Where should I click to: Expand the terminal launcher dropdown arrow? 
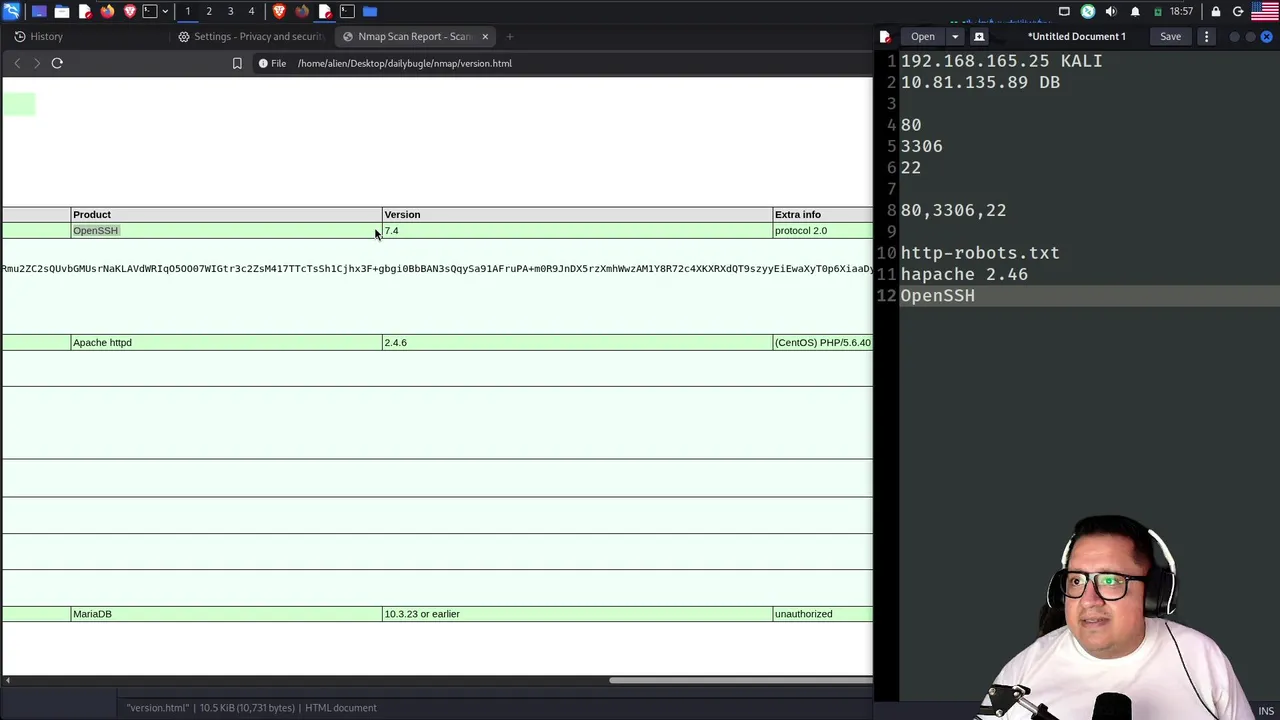coord(164,11)
